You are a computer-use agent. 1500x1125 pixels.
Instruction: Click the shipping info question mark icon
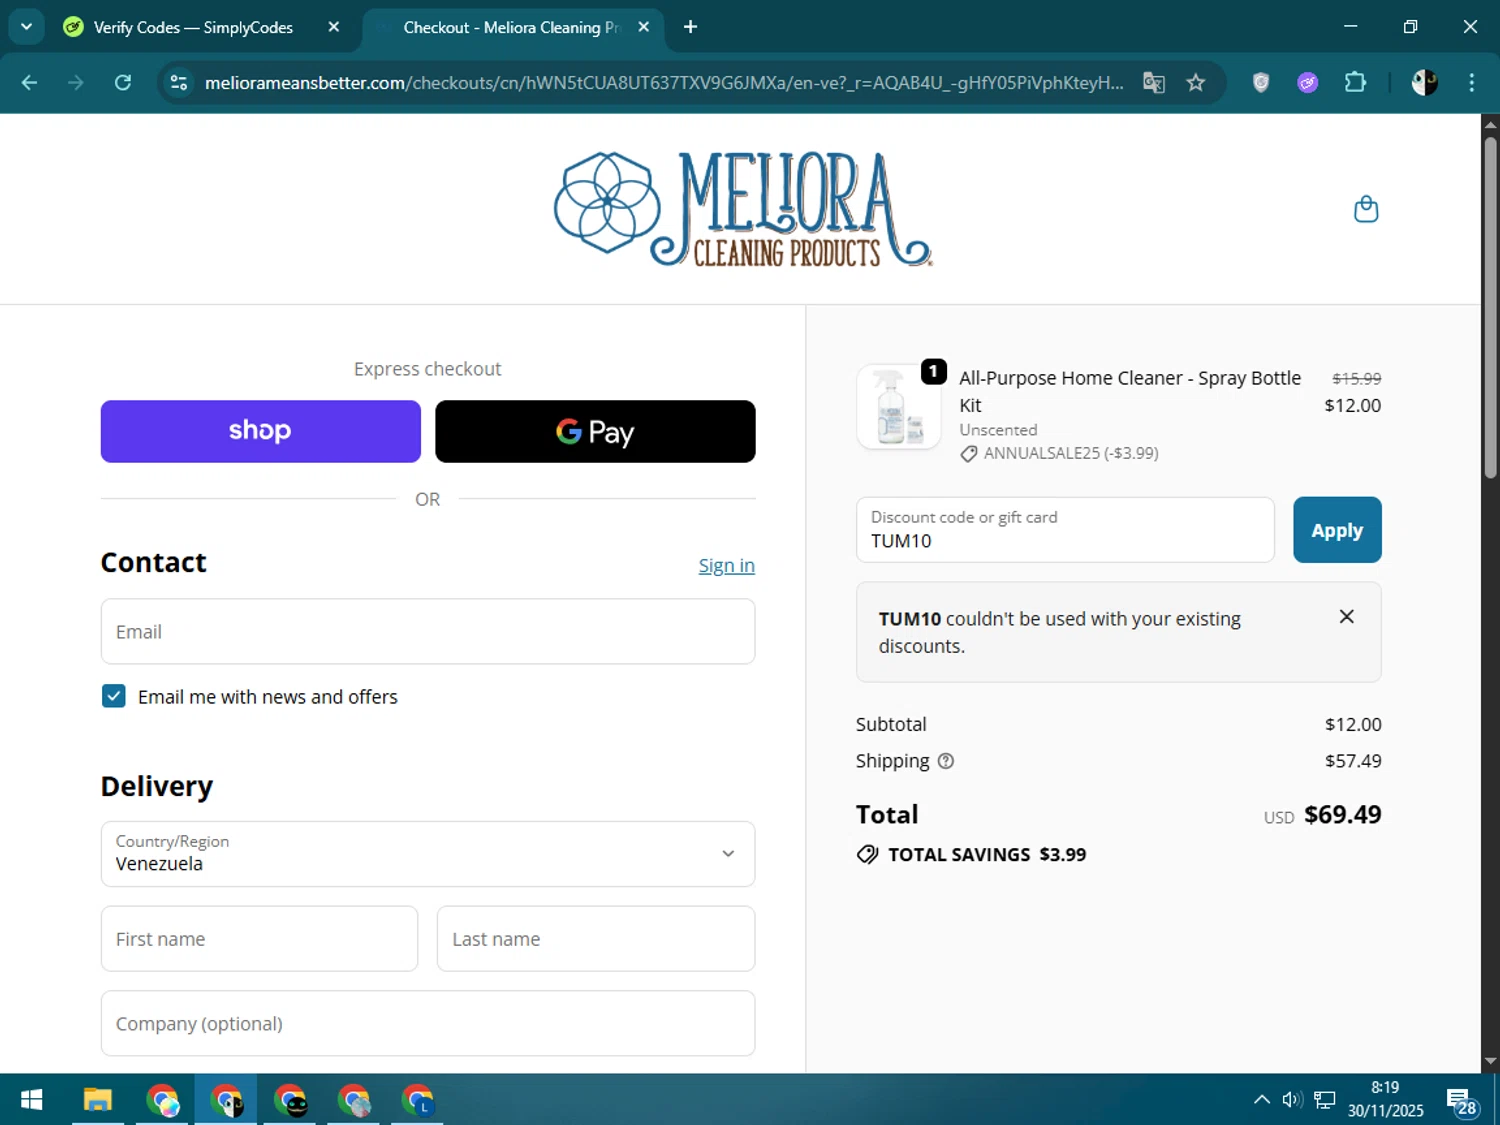click(x=946, y=761)
